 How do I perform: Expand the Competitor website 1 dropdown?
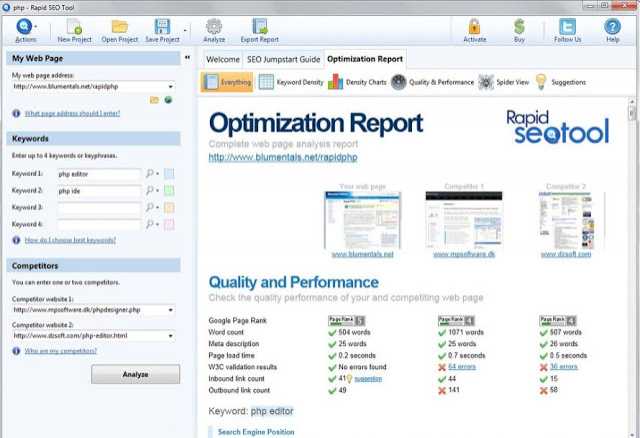[x=171, y=310]
